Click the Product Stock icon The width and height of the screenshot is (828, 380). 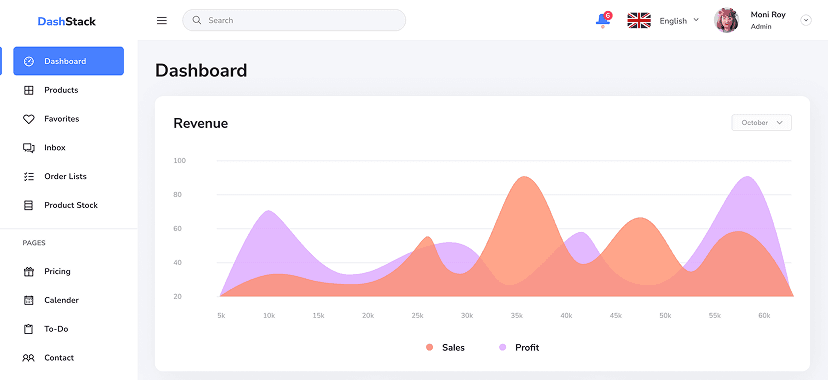click(x=29, y=205)
